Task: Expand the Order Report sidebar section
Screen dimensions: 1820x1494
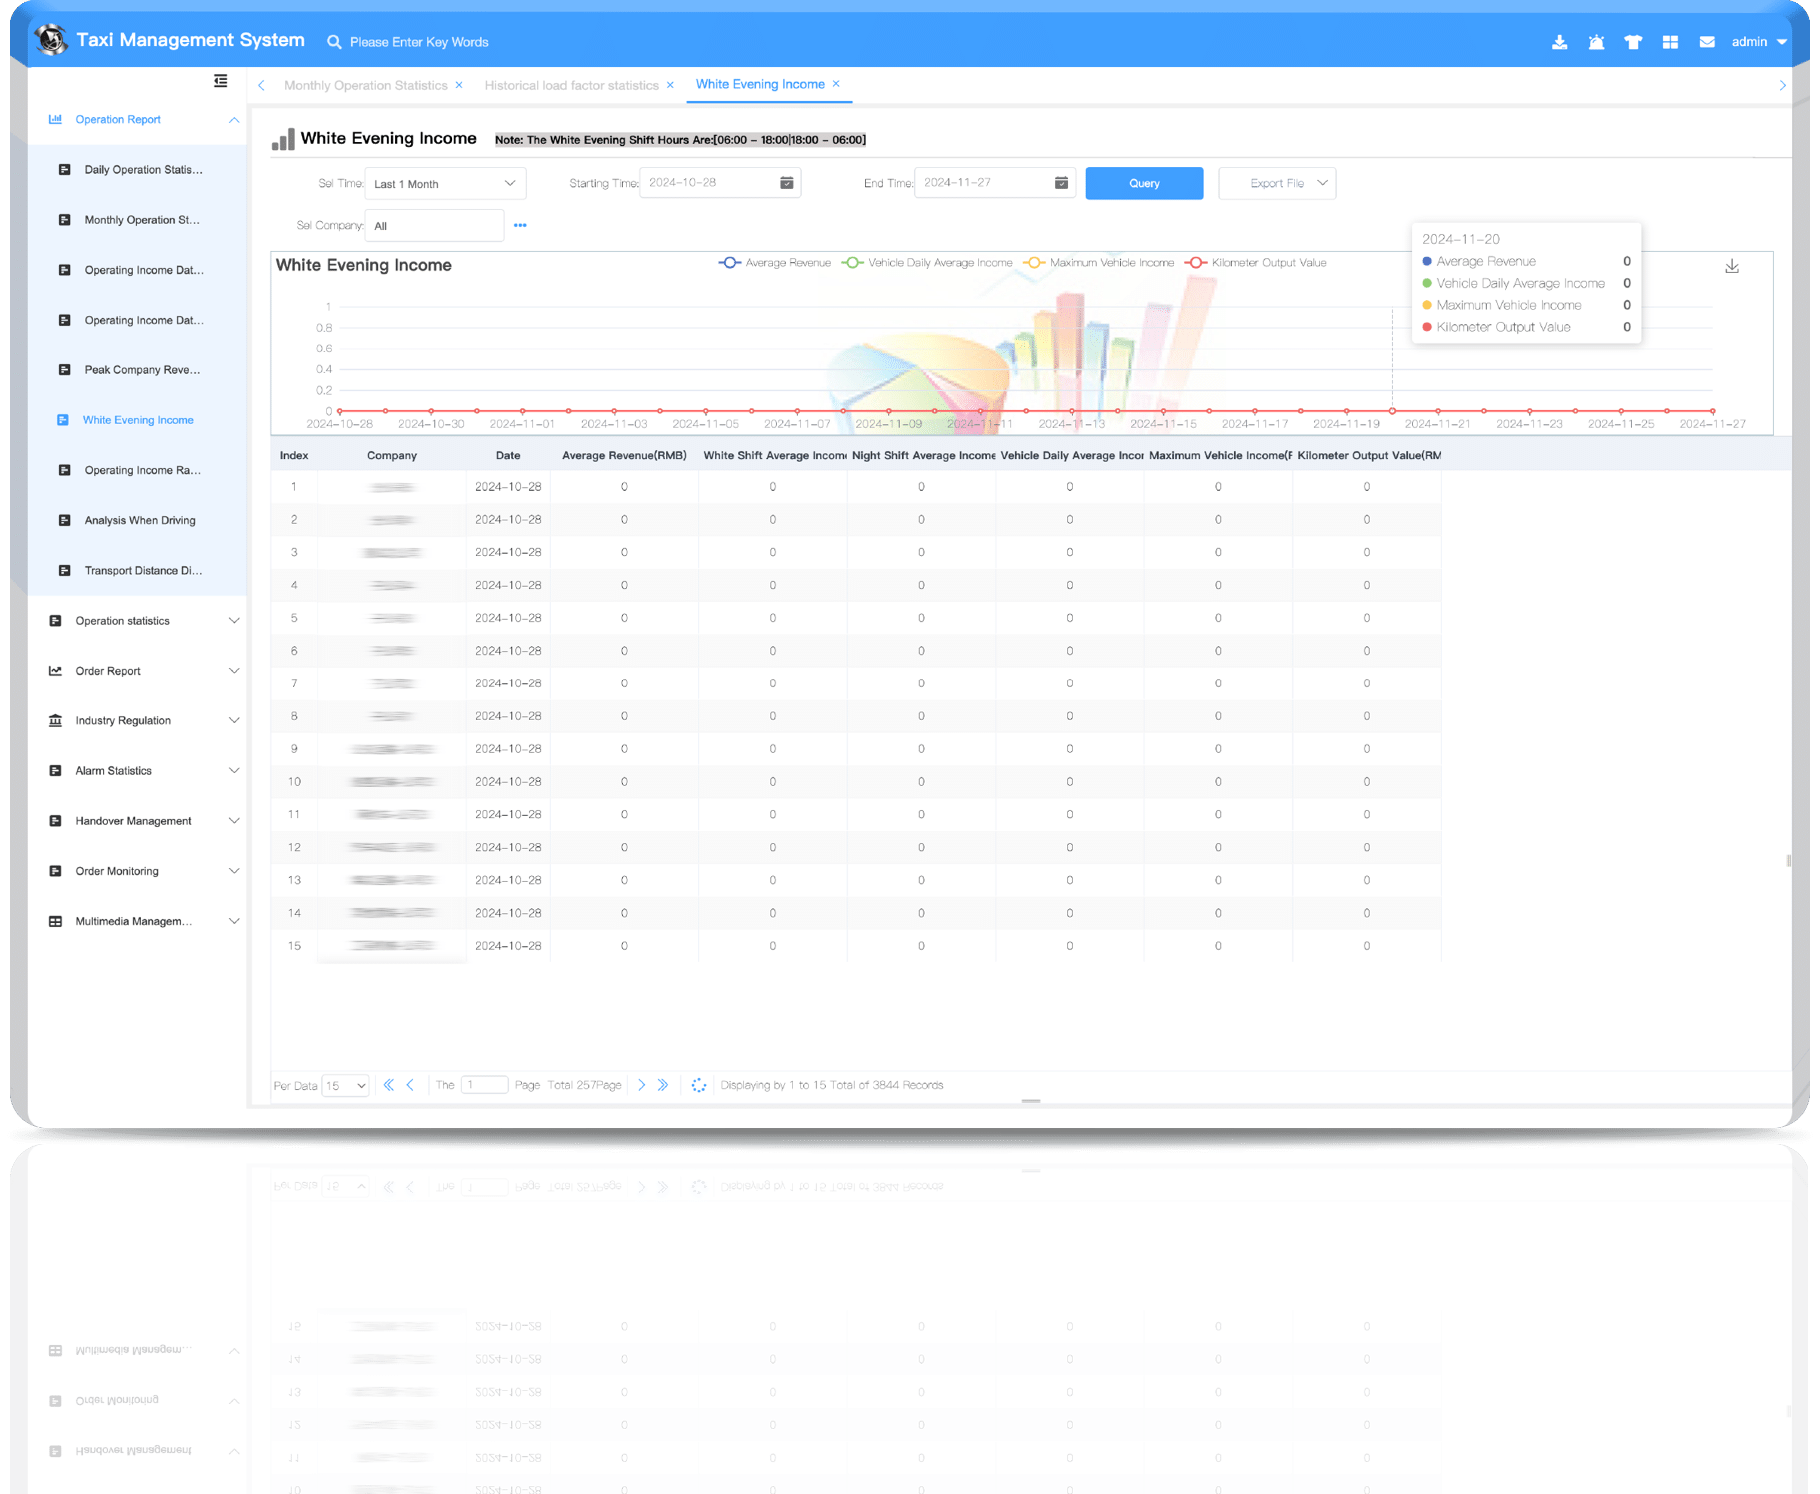Action: click(144, 671)
